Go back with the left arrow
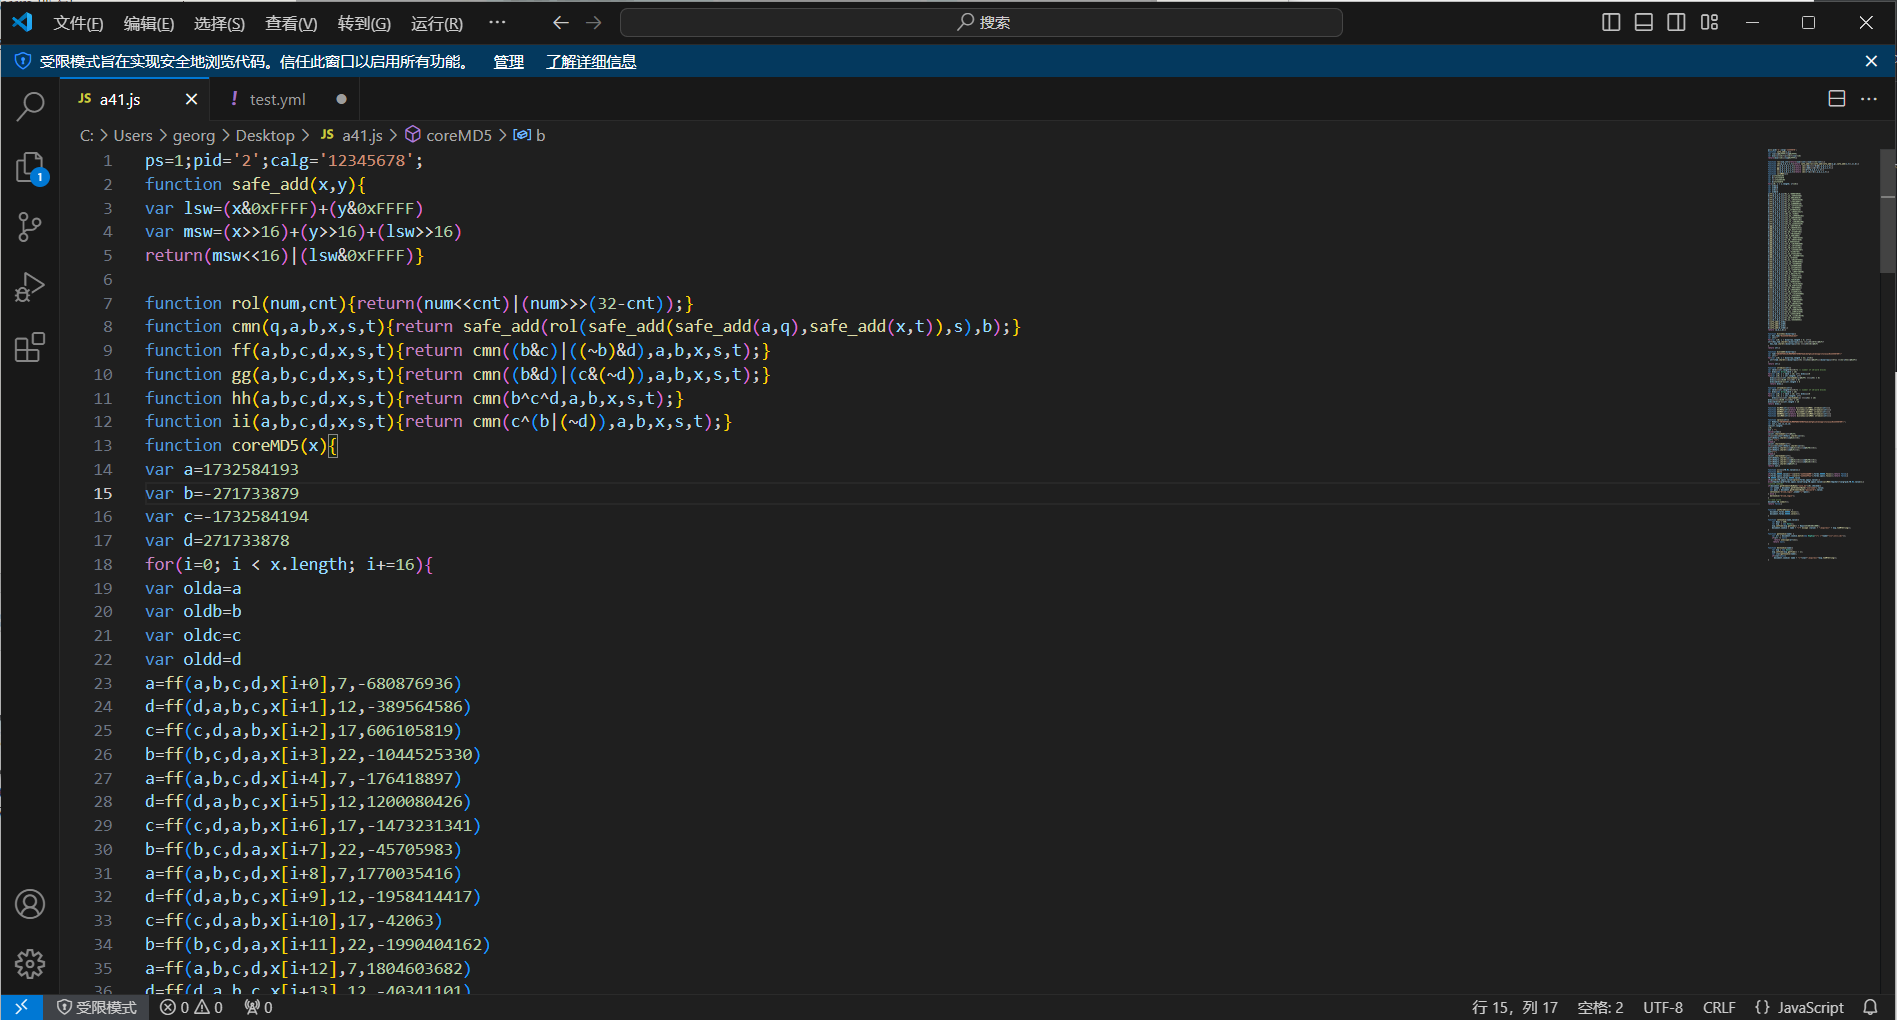The height and width of the screenshot is (1020, 1897). [561, 22]
